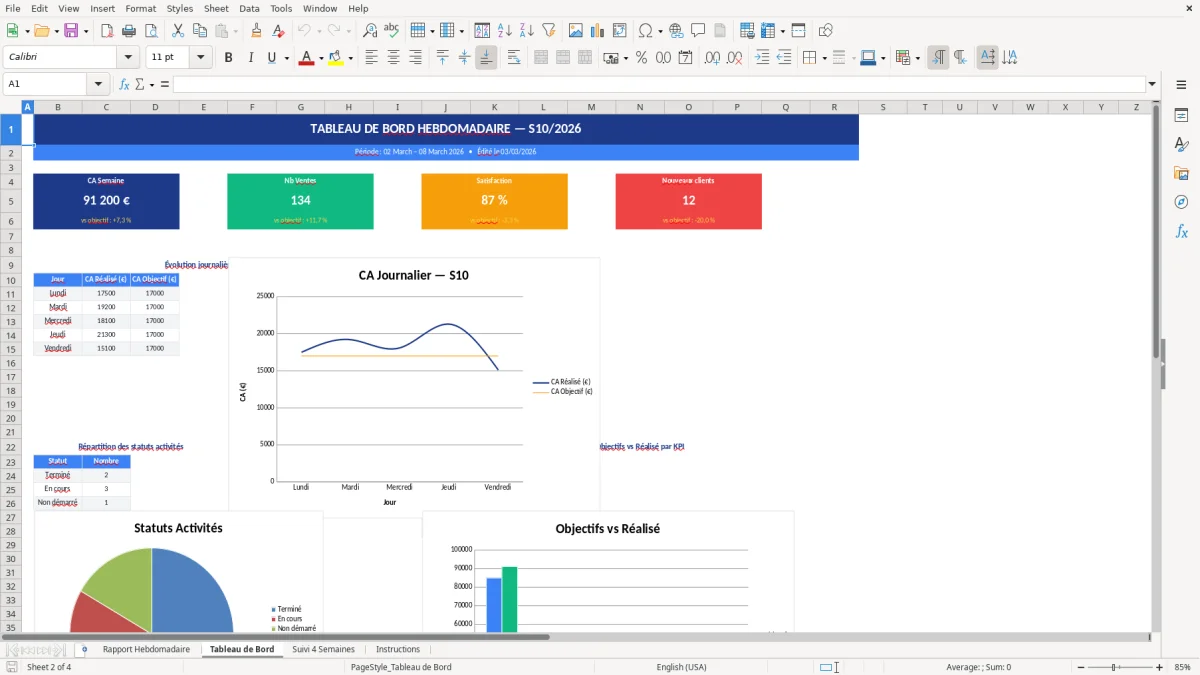Open the Data menu
Screen dimensions: 1200x675
[x=248, y=8]
